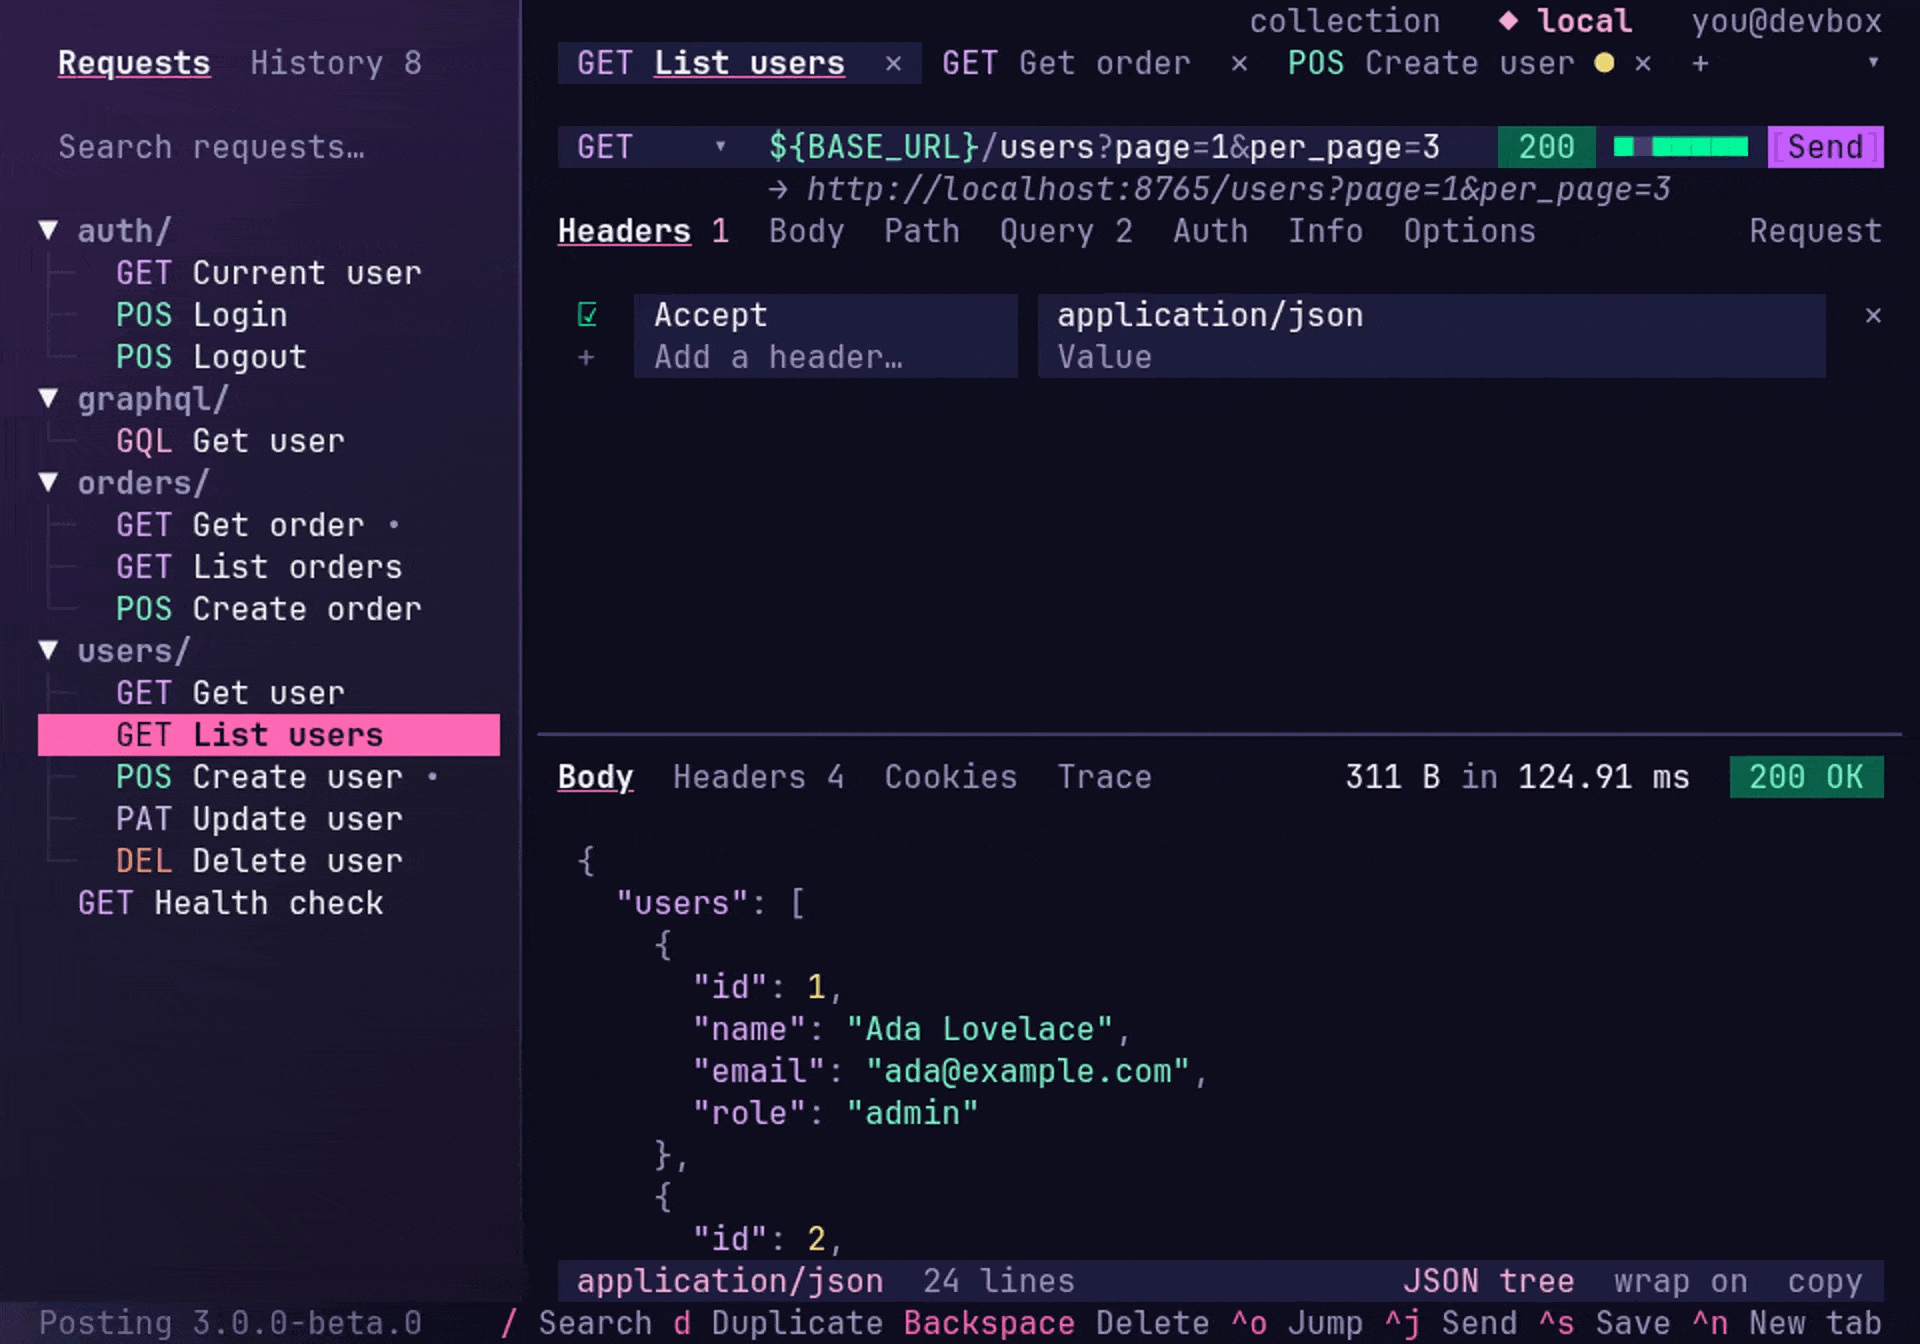Close the Get order tab
Image resolution: width=1920 pixels, height=1344 pixels.
pyautogui.click(x=1239, y=64)
